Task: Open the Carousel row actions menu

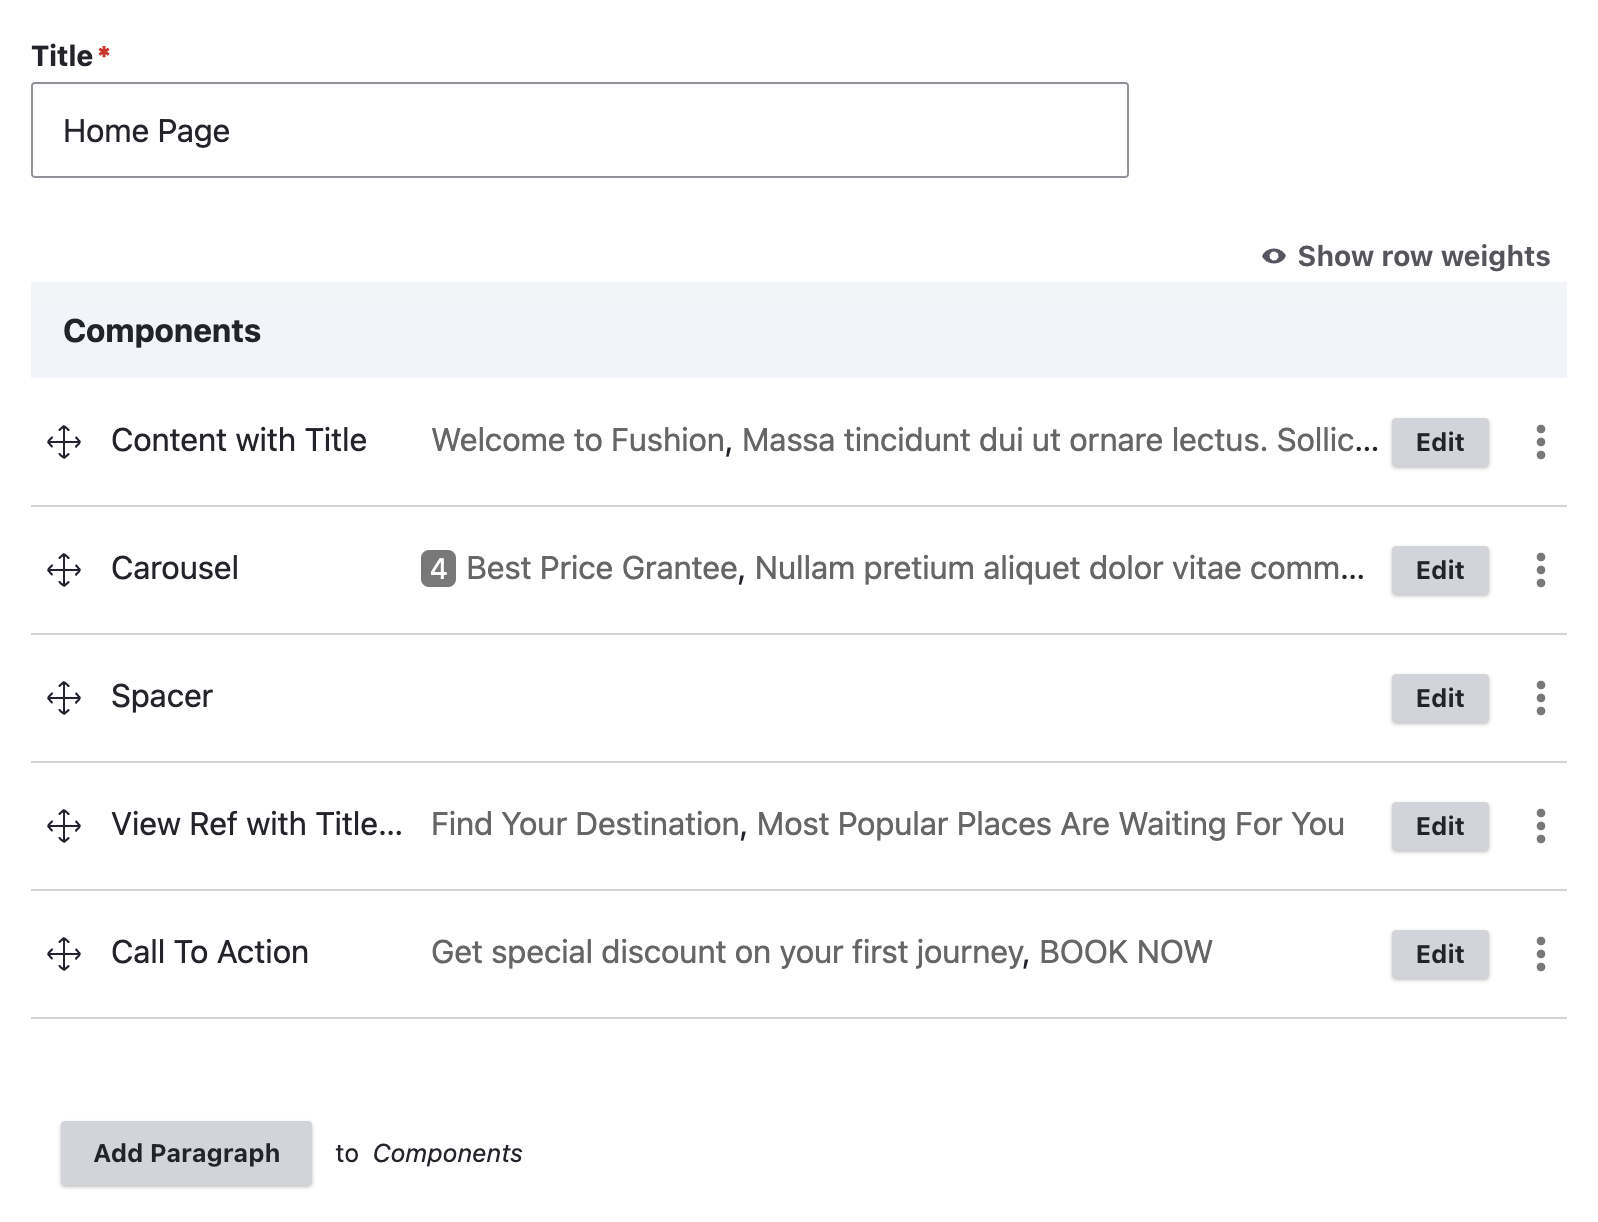Action: [1540, 570]
